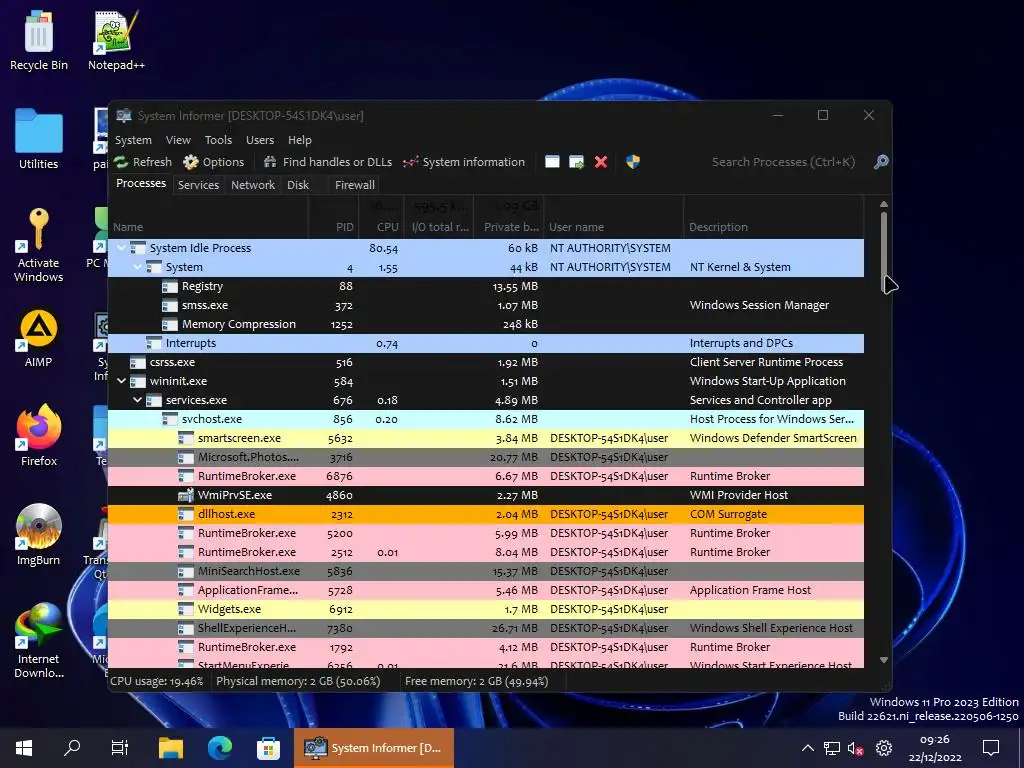Select the Processes tab
Screen dimensions: 1024x768
click(141, 184)
